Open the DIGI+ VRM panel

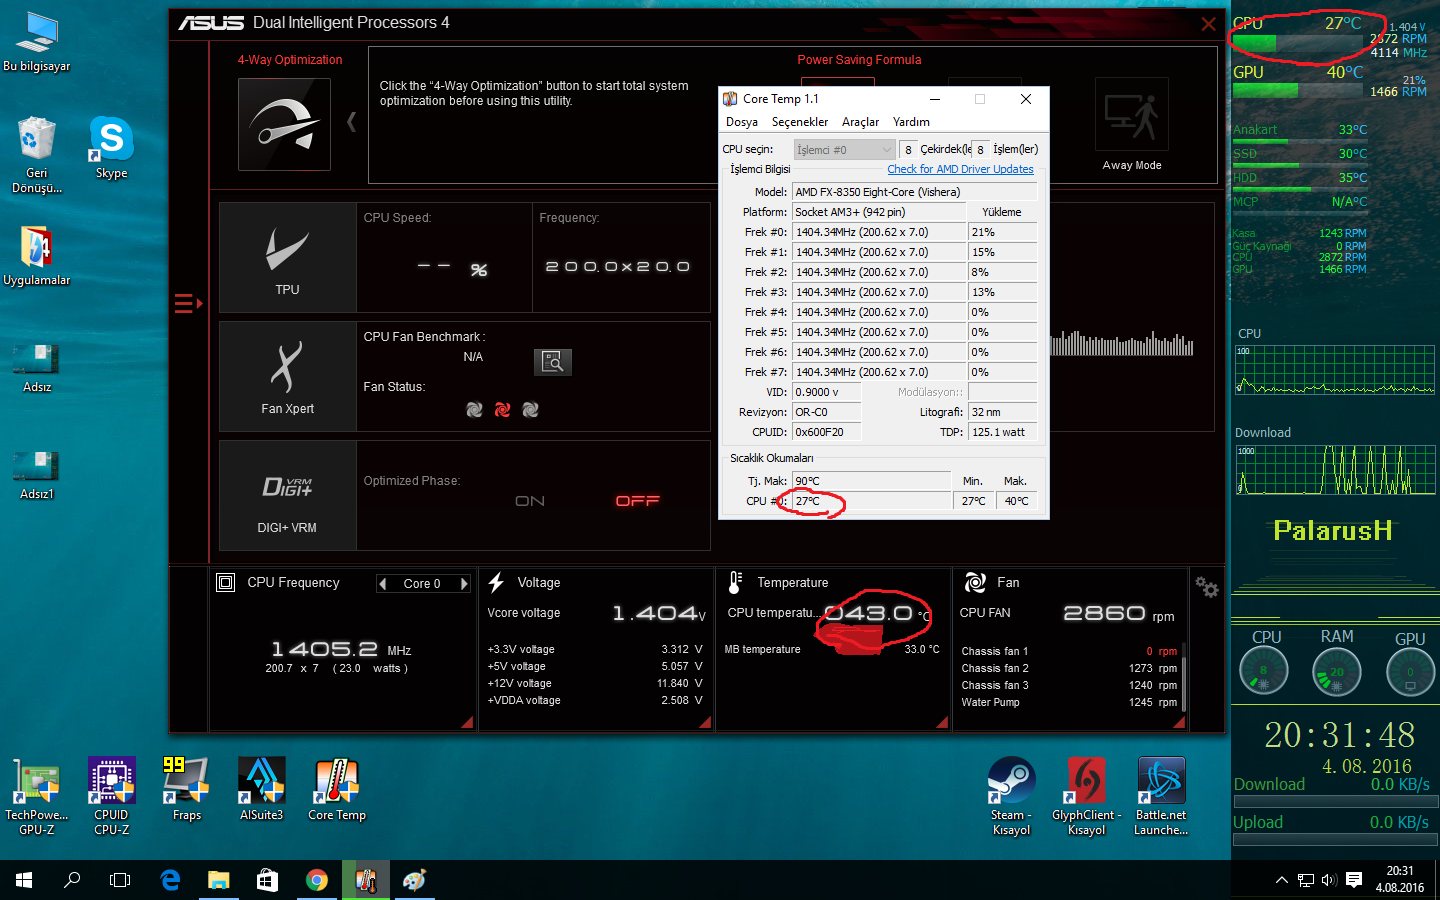tap(288, 496)
